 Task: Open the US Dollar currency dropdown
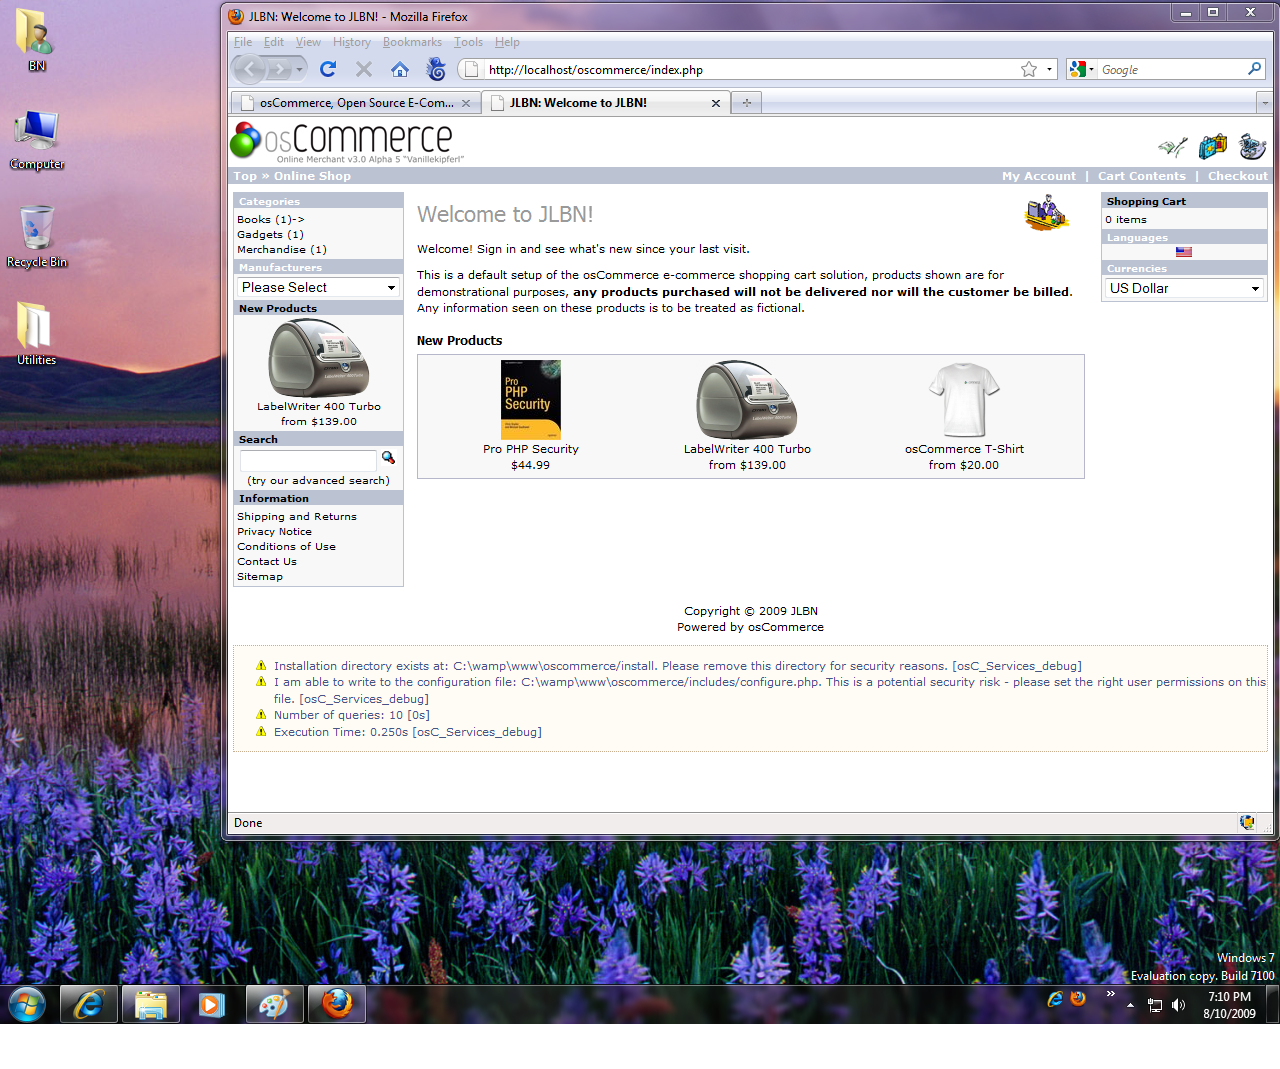point(1183,288)
